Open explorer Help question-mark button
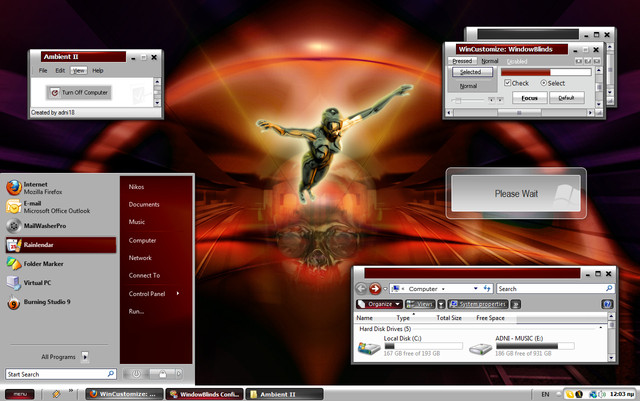Viewport: 640px width, 401px height. 607,304
